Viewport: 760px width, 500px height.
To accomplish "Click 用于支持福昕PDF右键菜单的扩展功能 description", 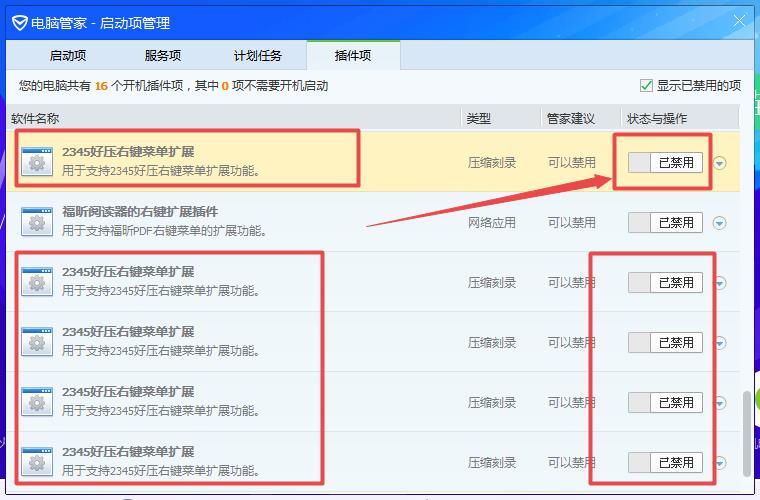I will point(164,231).
